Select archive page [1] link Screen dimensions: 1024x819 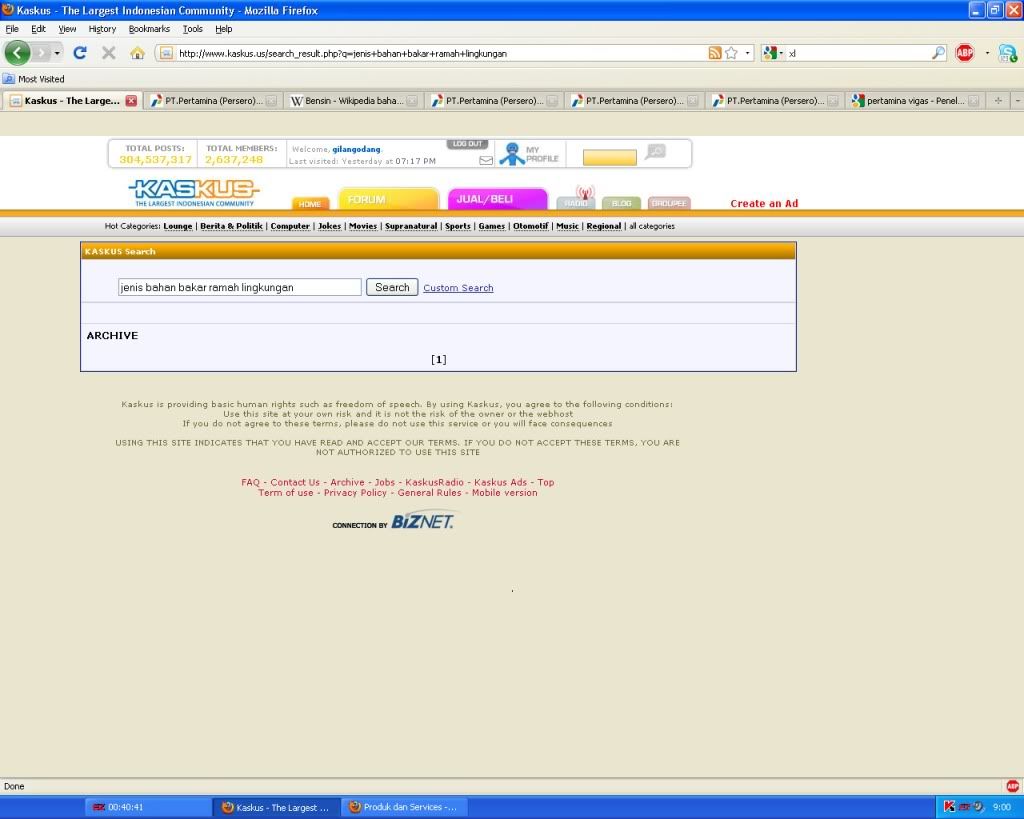(x=439, y=360)
